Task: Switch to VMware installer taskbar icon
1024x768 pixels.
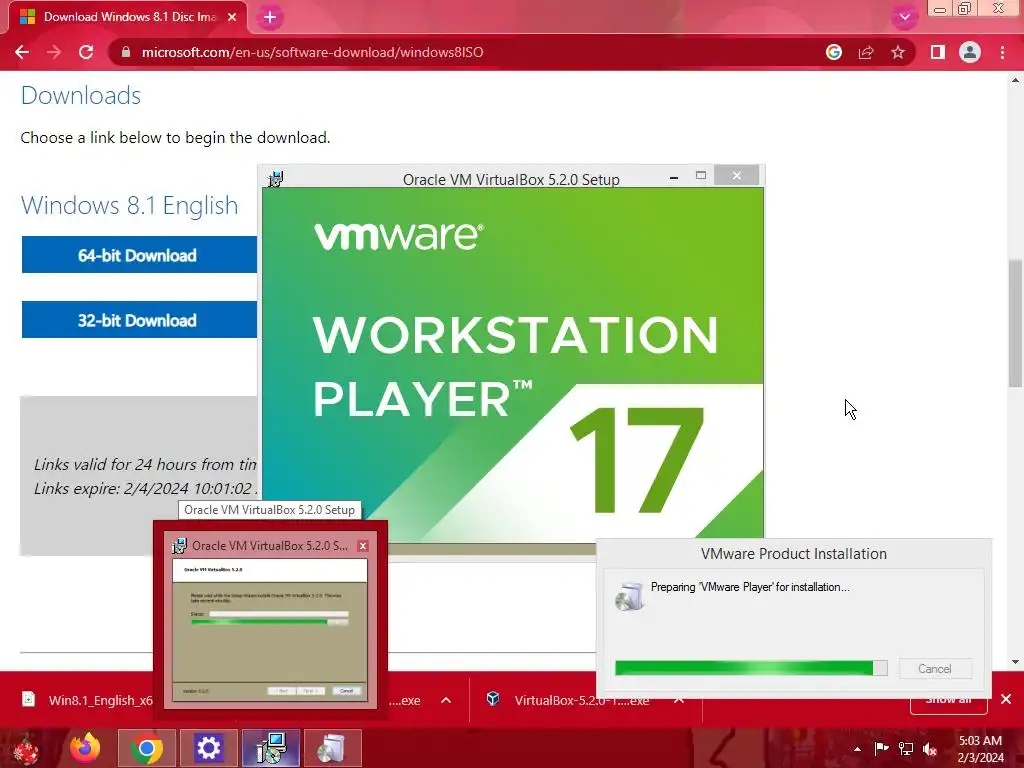Action: tap(332, 748)
